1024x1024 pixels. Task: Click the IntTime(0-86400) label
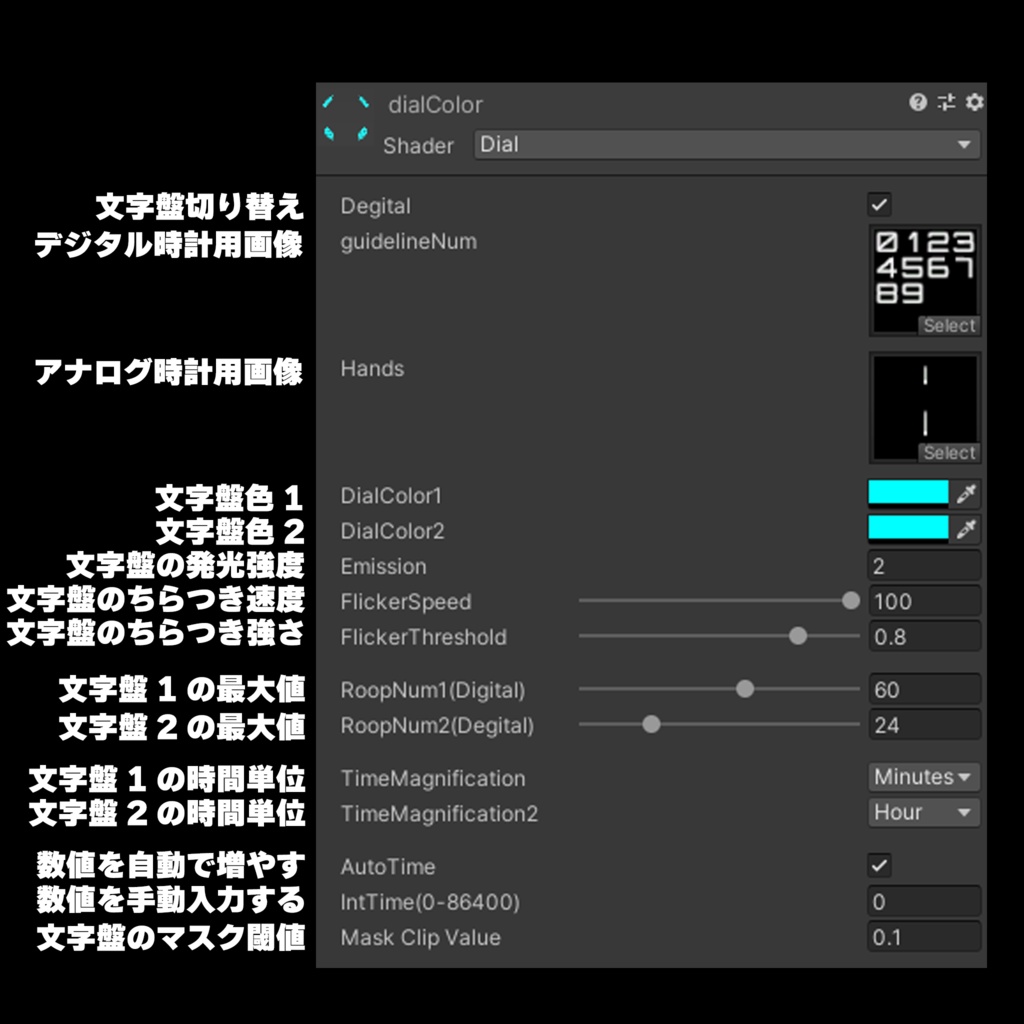click(430, 903)
